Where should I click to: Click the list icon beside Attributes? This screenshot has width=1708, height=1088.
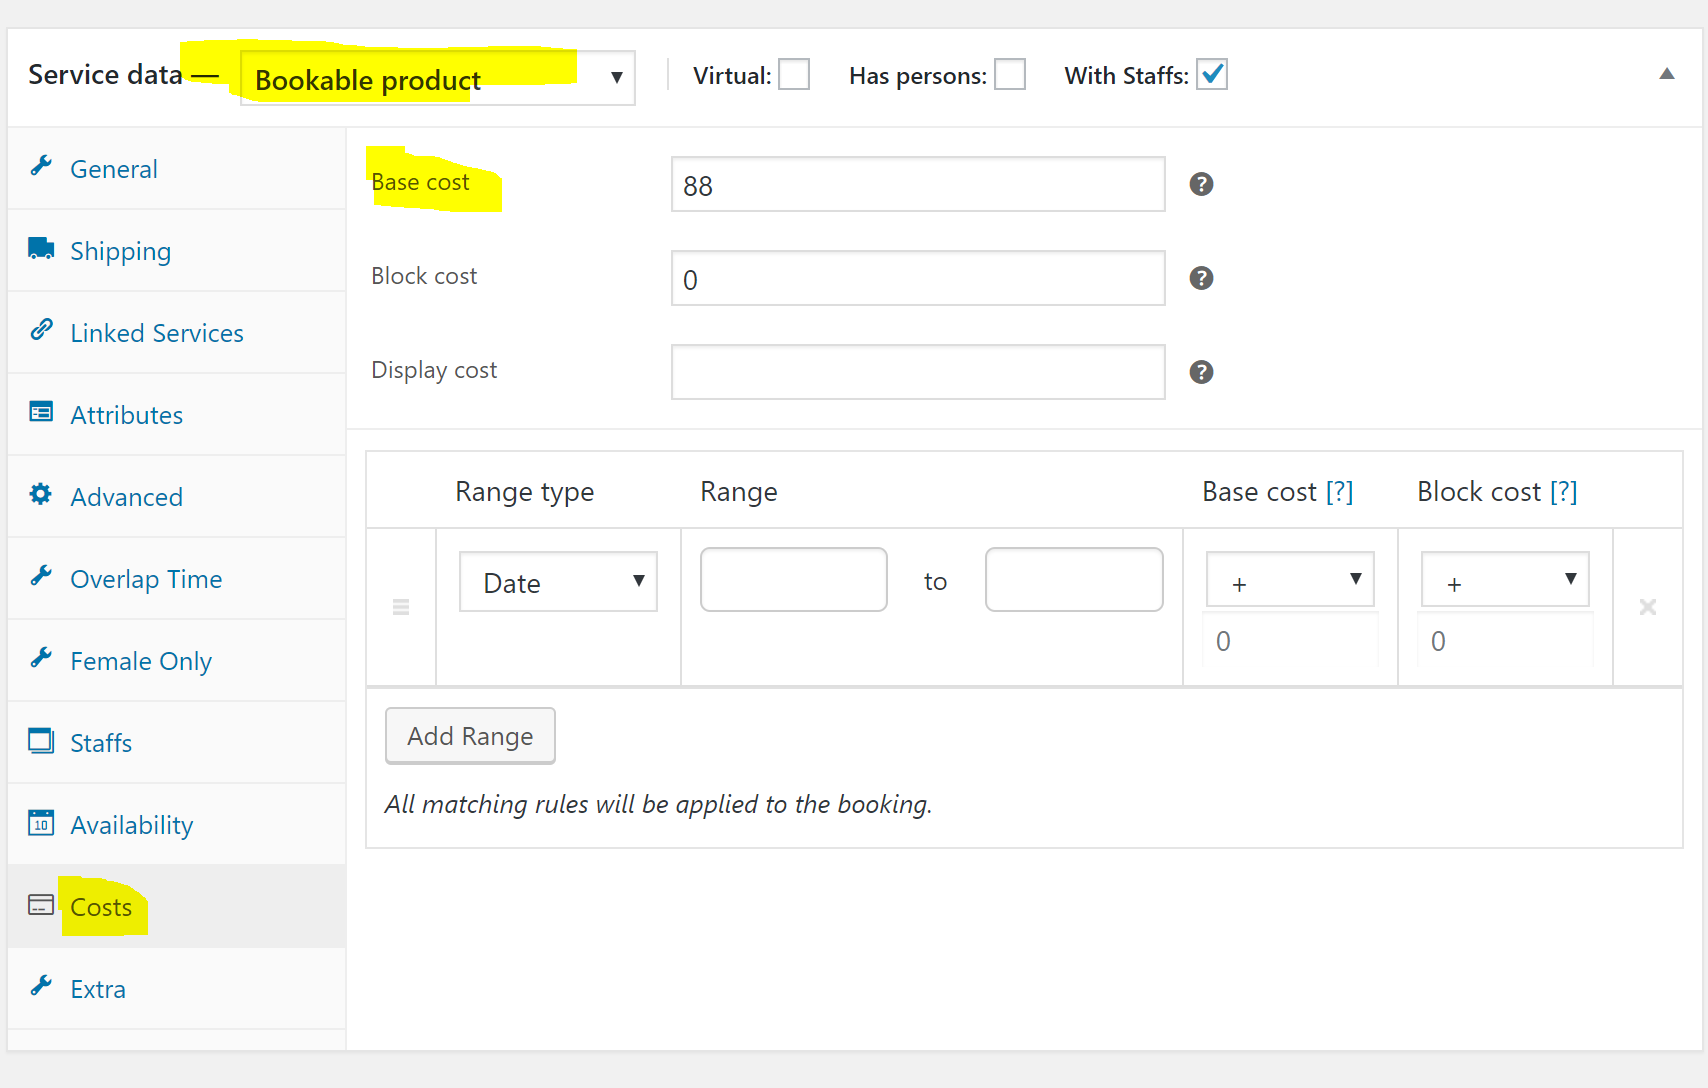click(41, 412)
